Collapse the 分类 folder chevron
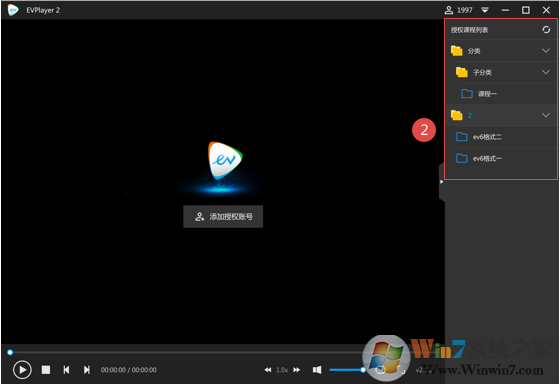 point(546,50)
